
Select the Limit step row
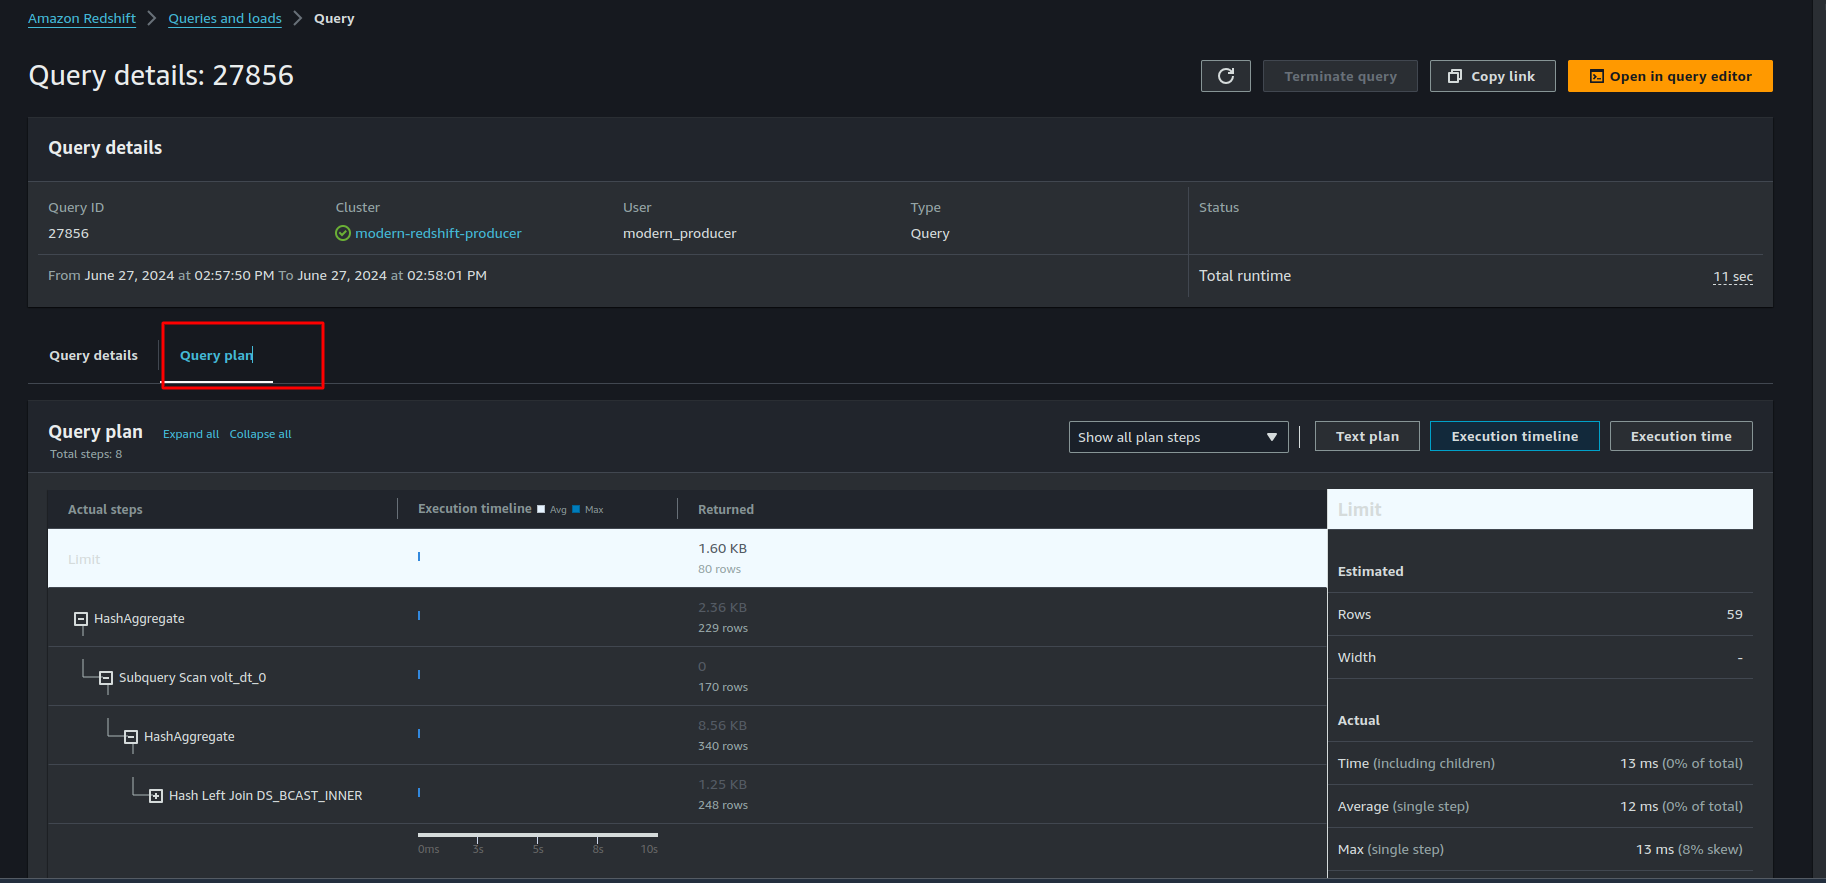[x=687, y=558]
